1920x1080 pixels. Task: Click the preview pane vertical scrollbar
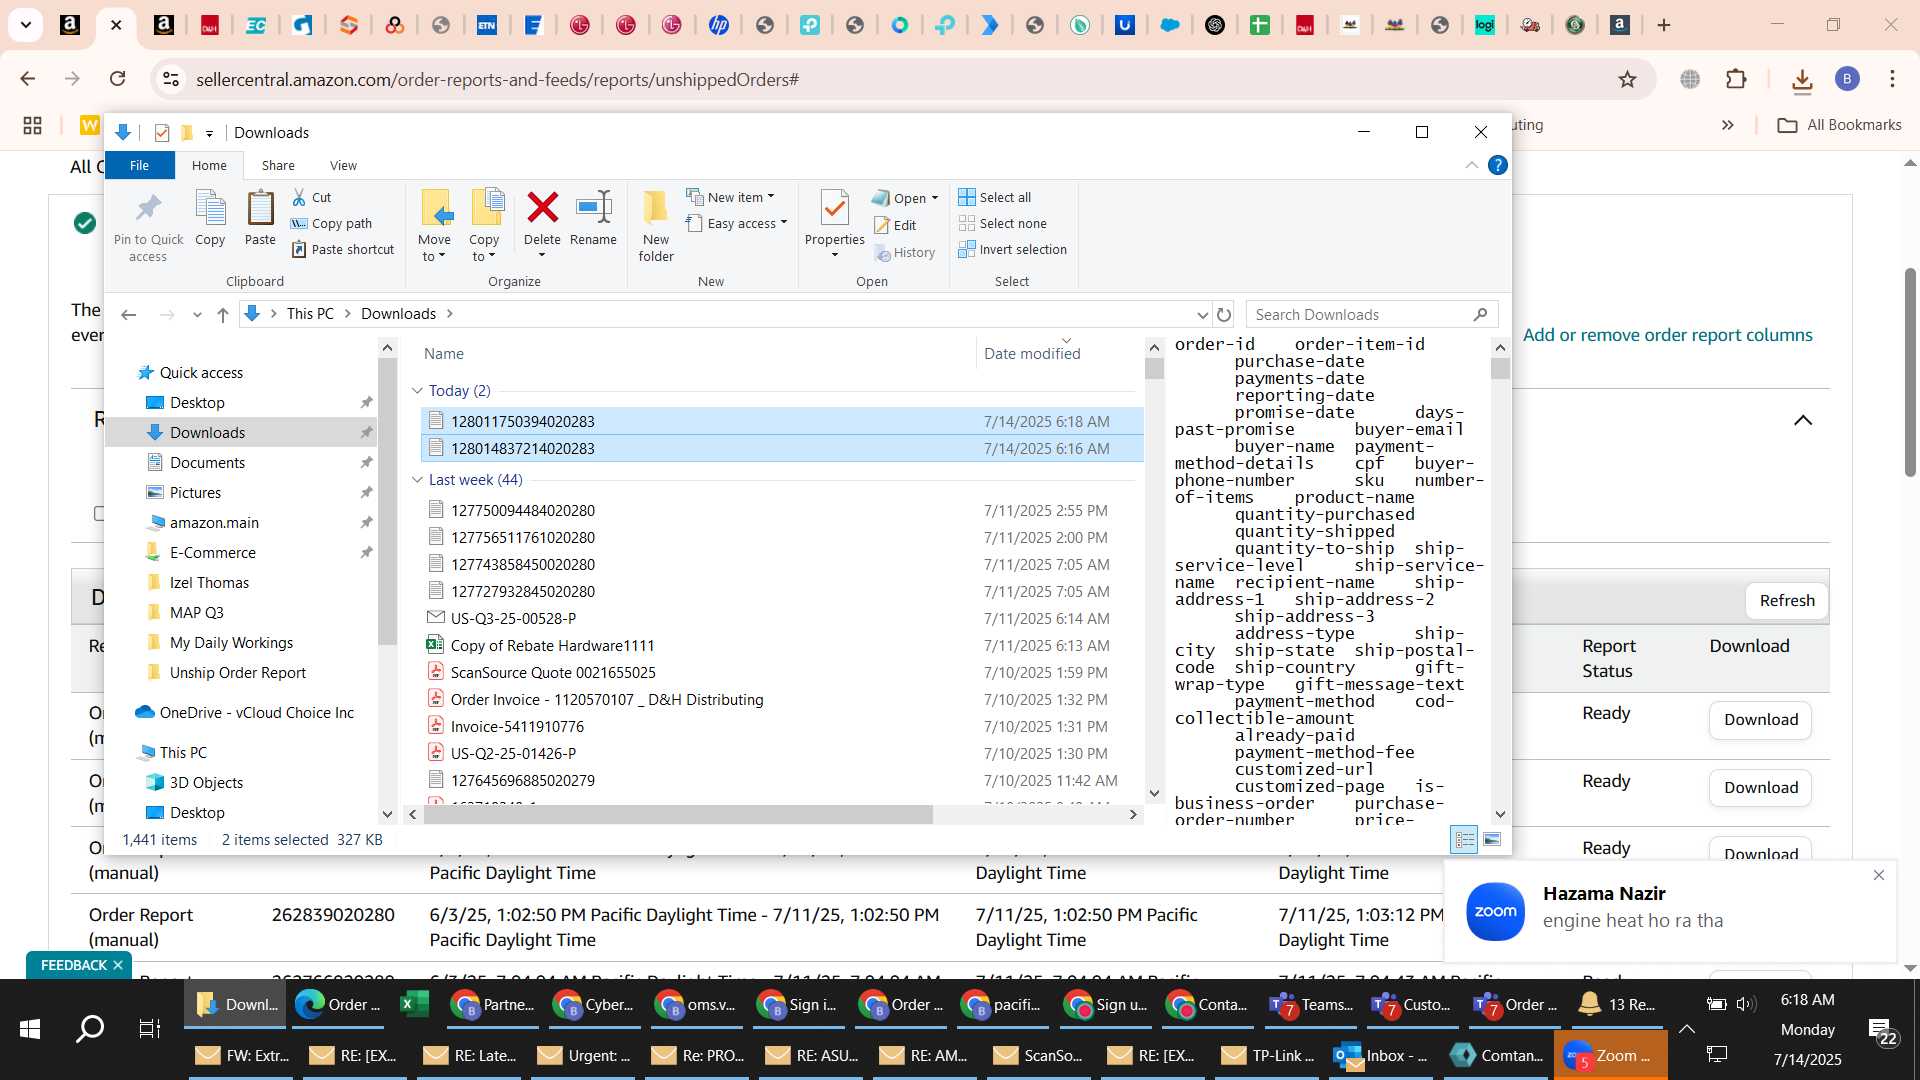(x=1499, y=369)
